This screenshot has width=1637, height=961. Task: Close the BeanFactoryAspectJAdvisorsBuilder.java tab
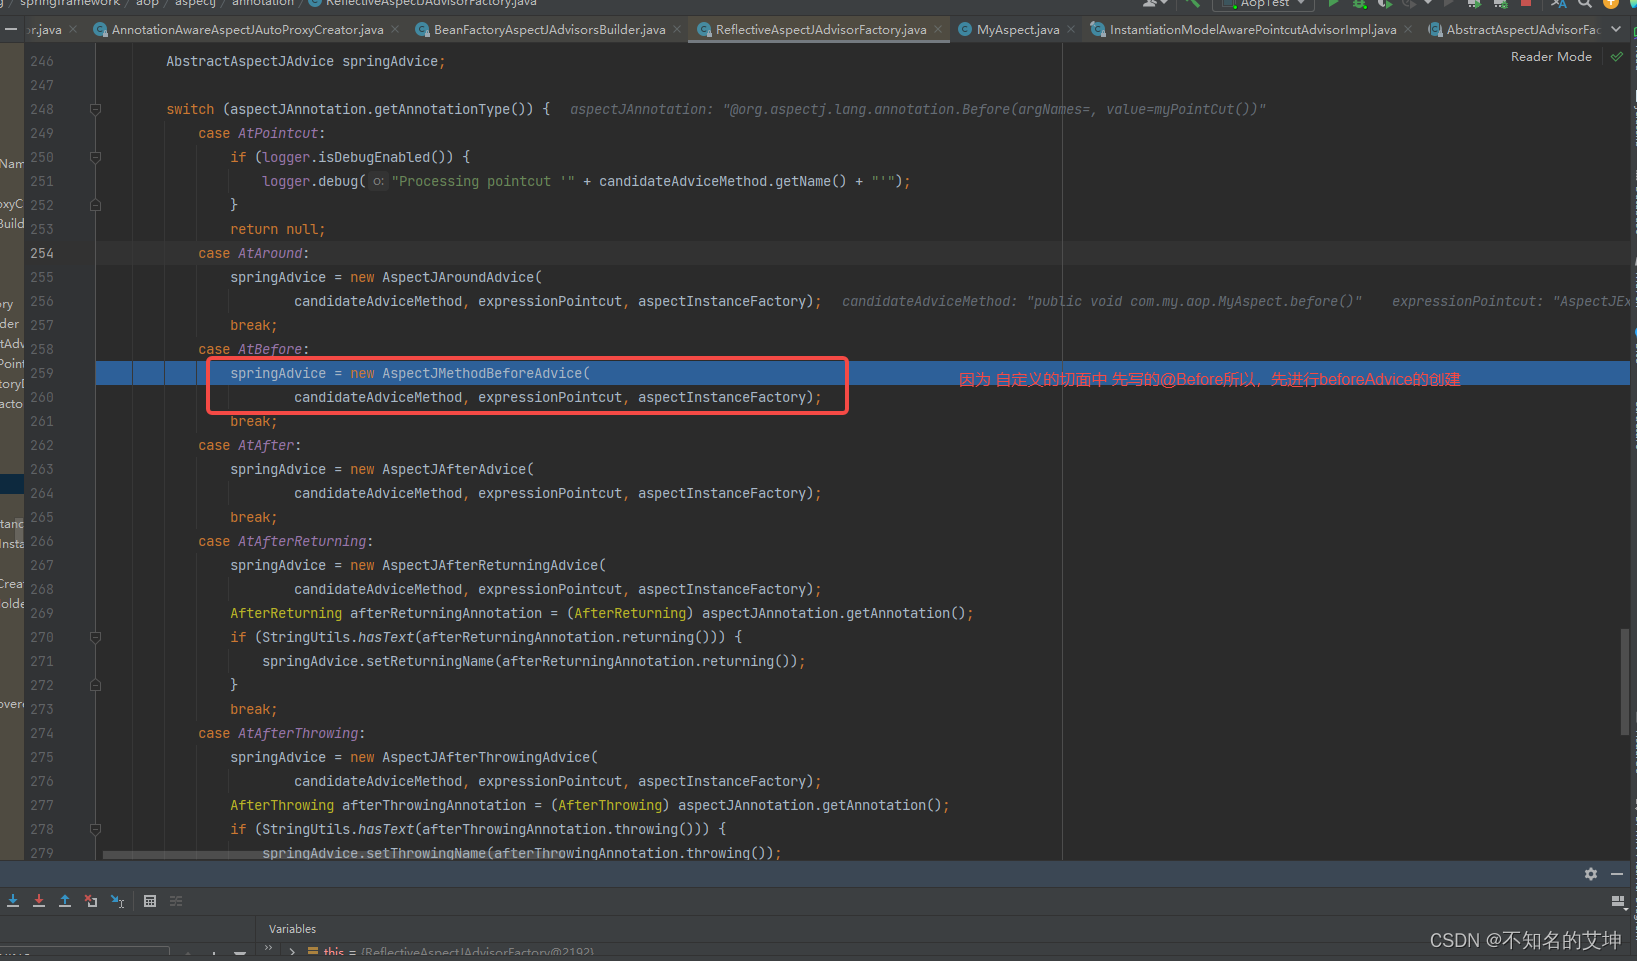[x=677, y=30]
